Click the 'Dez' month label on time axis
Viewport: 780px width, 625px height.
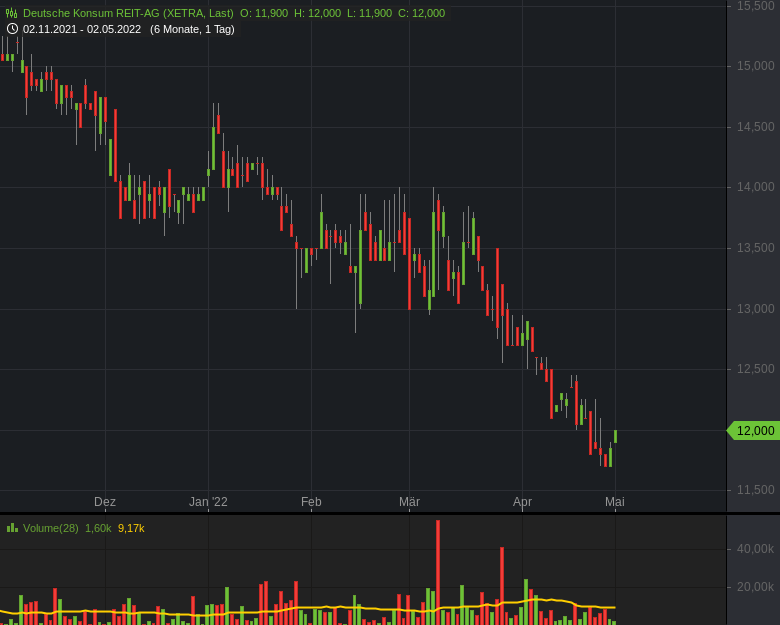click(x=105, y=502)
